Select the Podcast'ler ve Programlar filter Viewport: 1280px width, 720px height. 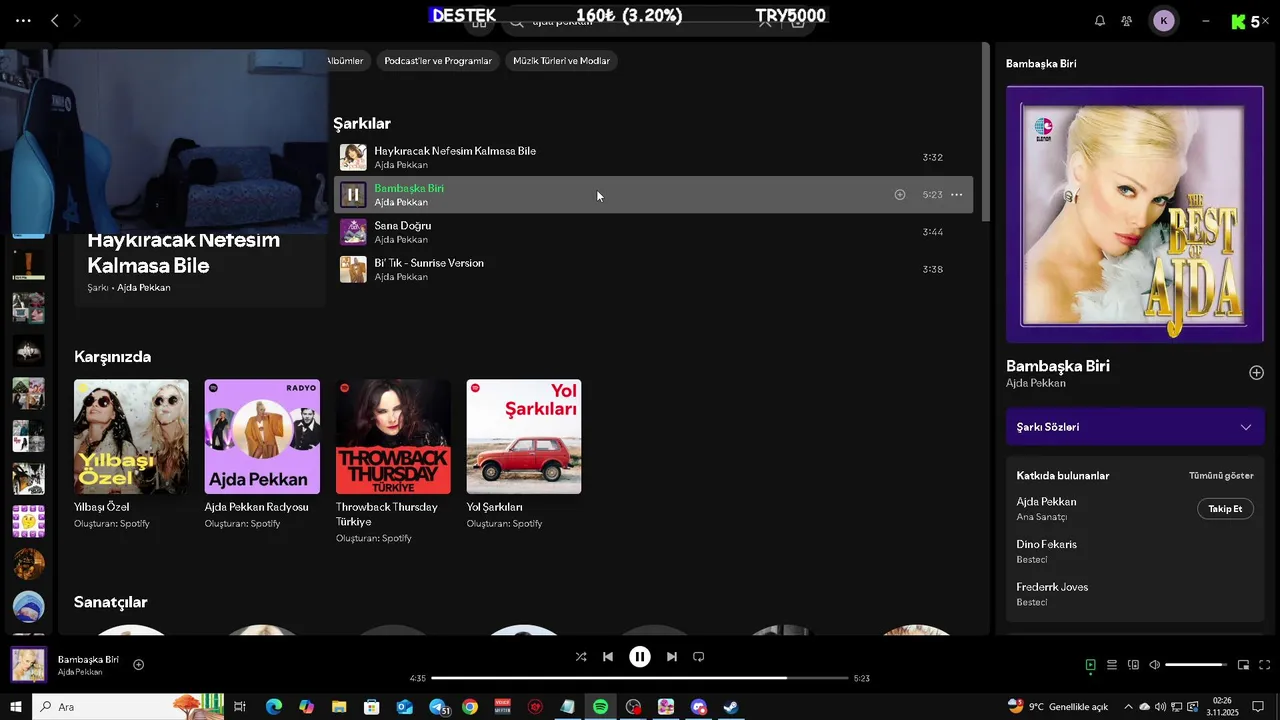coord(438,61)
